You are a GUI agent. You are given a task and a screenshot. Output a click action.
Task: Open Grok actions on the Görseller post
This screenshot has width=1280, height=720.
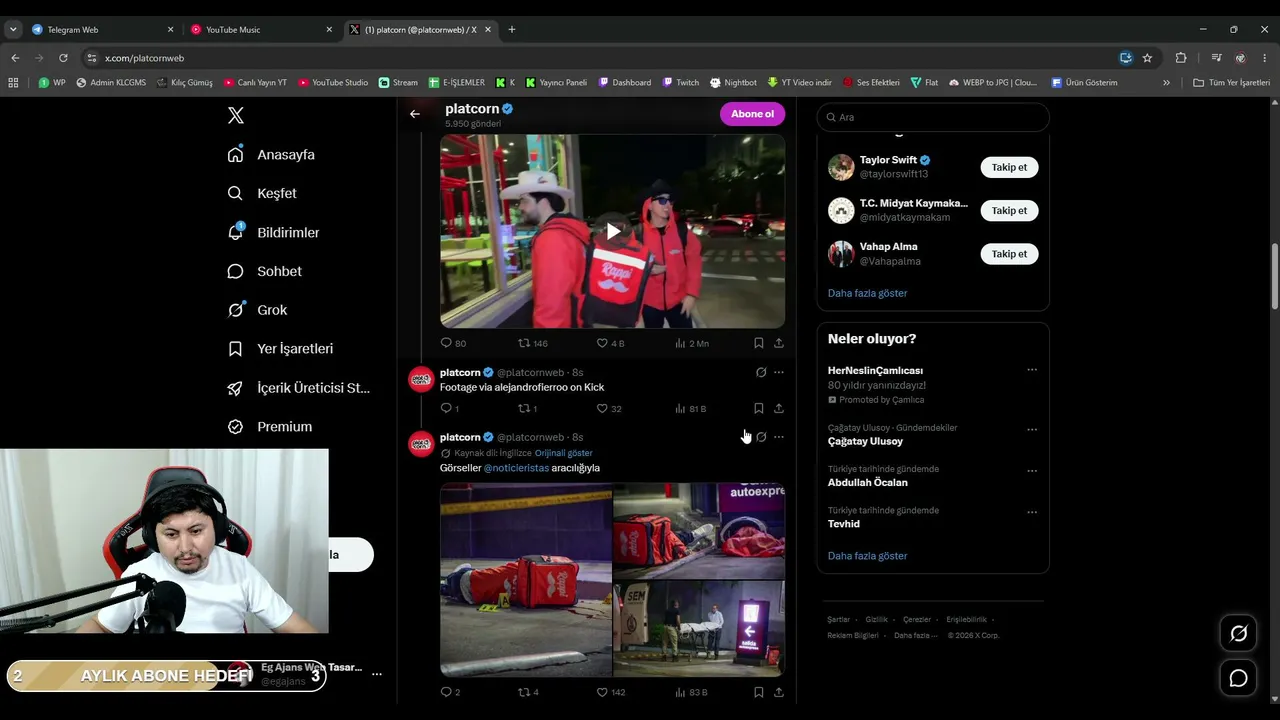(x=761, y=437)
